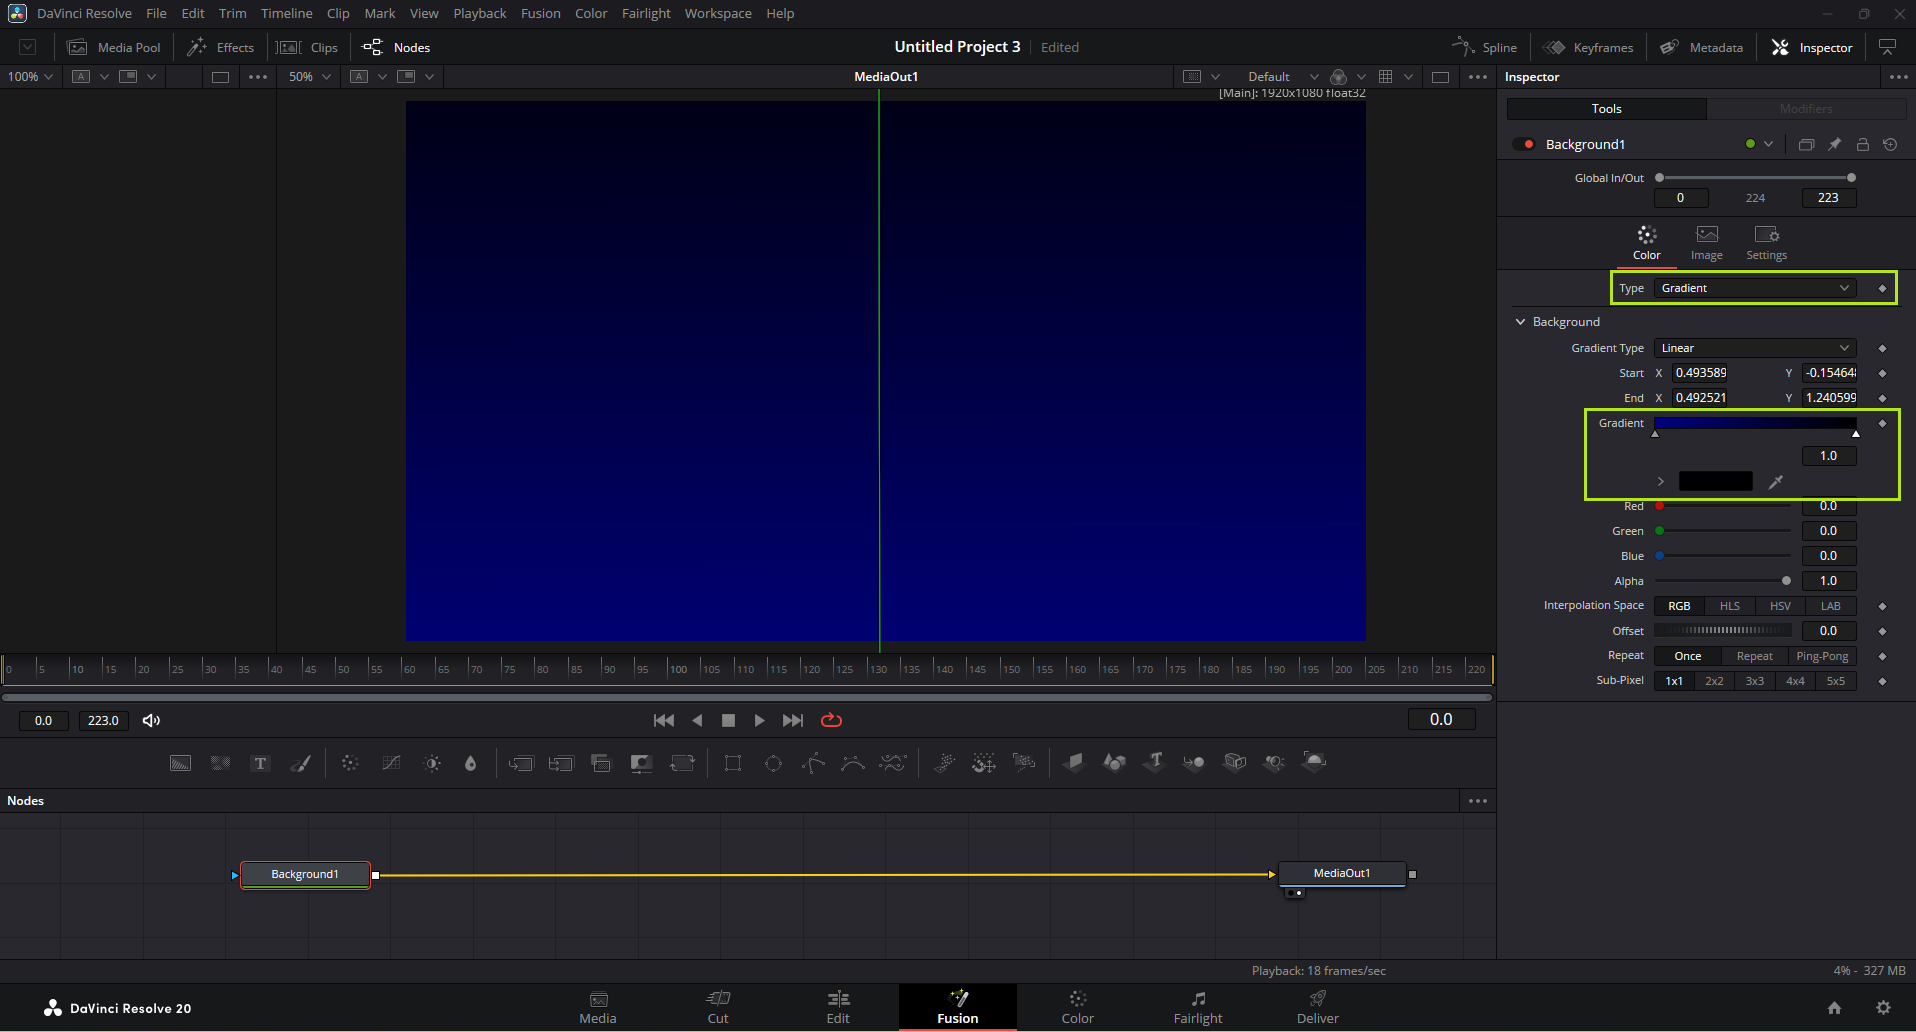1916x1032 pixels.
Task: Switch to the Image tab
Action: (1706, 242)
